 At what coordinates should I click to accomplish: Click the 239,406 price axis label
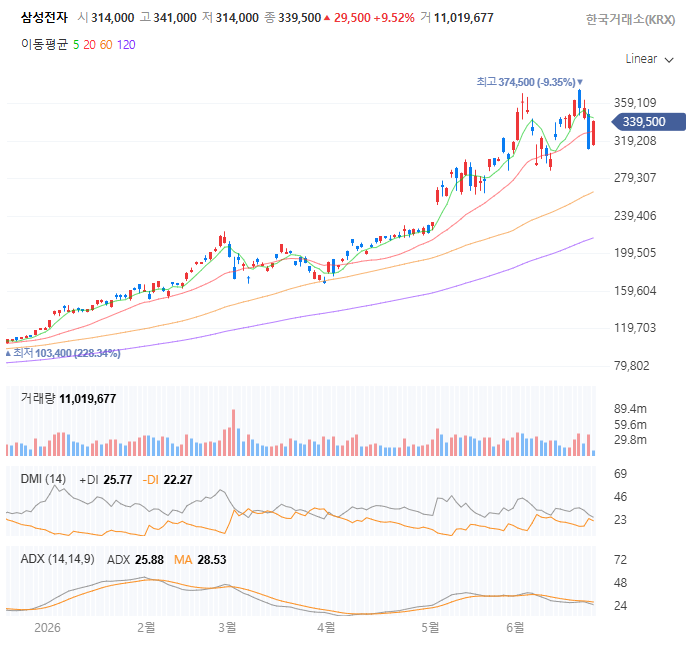pyautogui.click(x=635, y=216)
